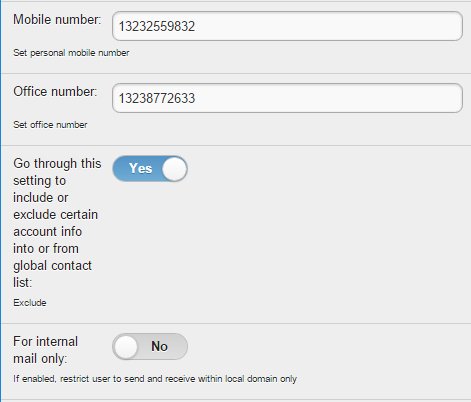This screenshot has width=471, height=402.
Task: Toggle off the global contact list switch
Action: 150,169
